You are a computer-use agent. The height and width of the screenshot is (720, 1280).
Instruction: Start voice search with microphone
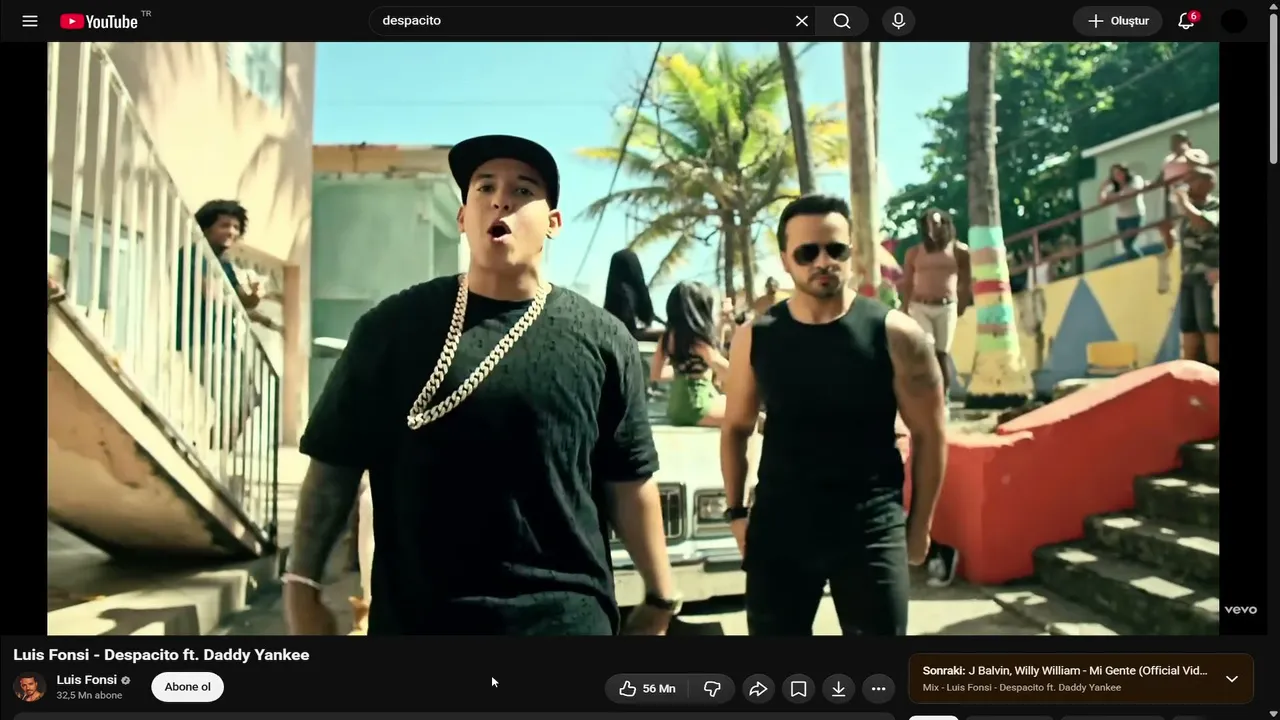(x=898, y=21)
